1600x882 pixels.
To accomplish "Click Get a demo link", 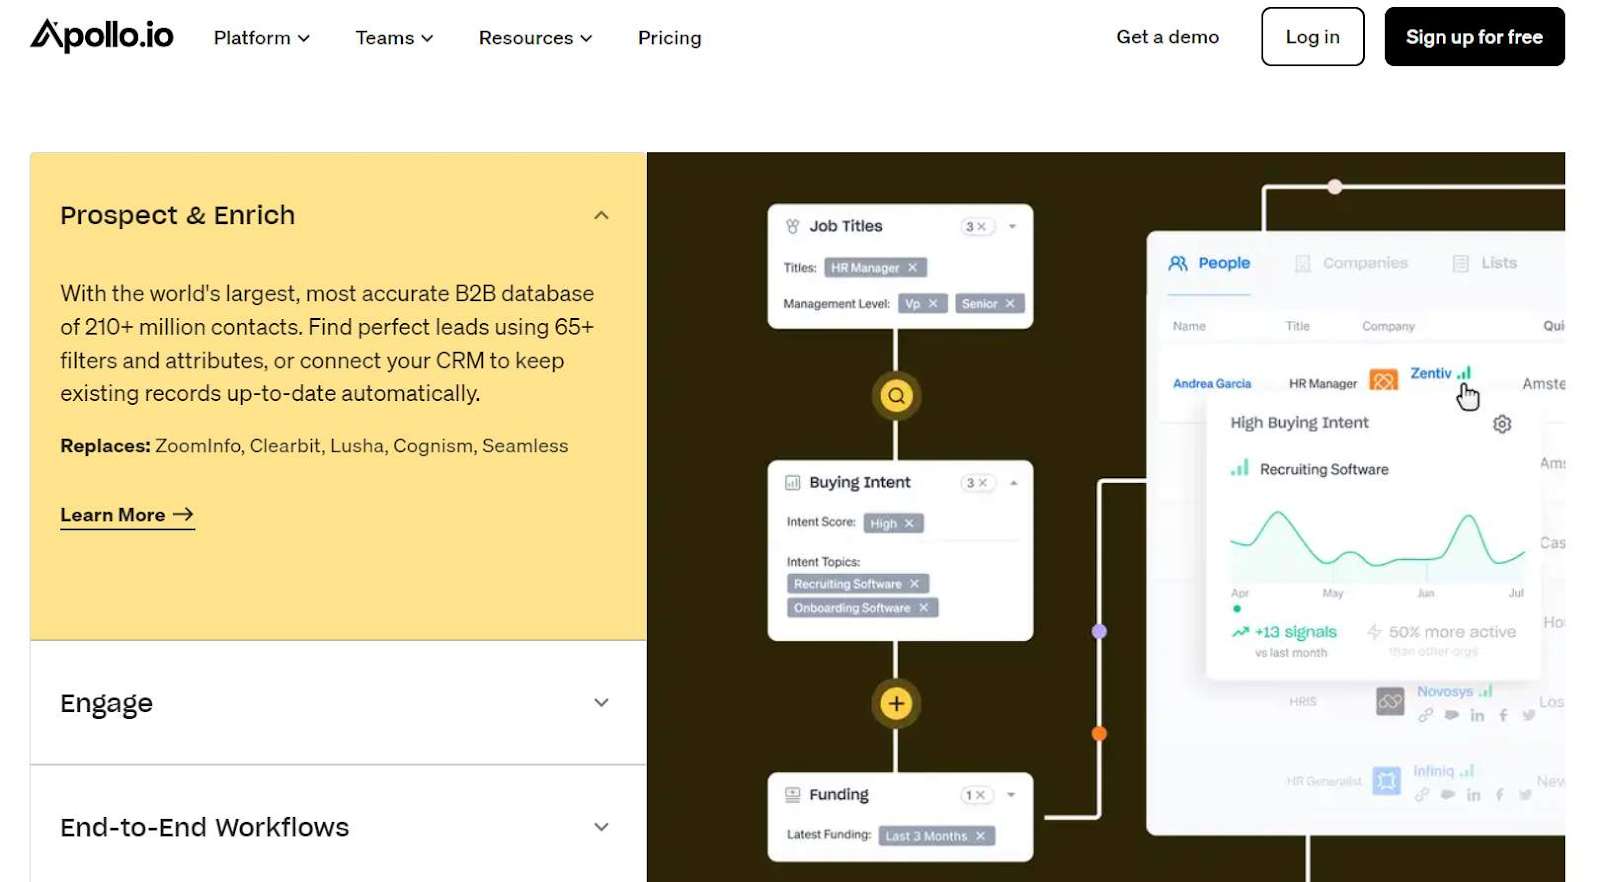I will [1167, 37].
